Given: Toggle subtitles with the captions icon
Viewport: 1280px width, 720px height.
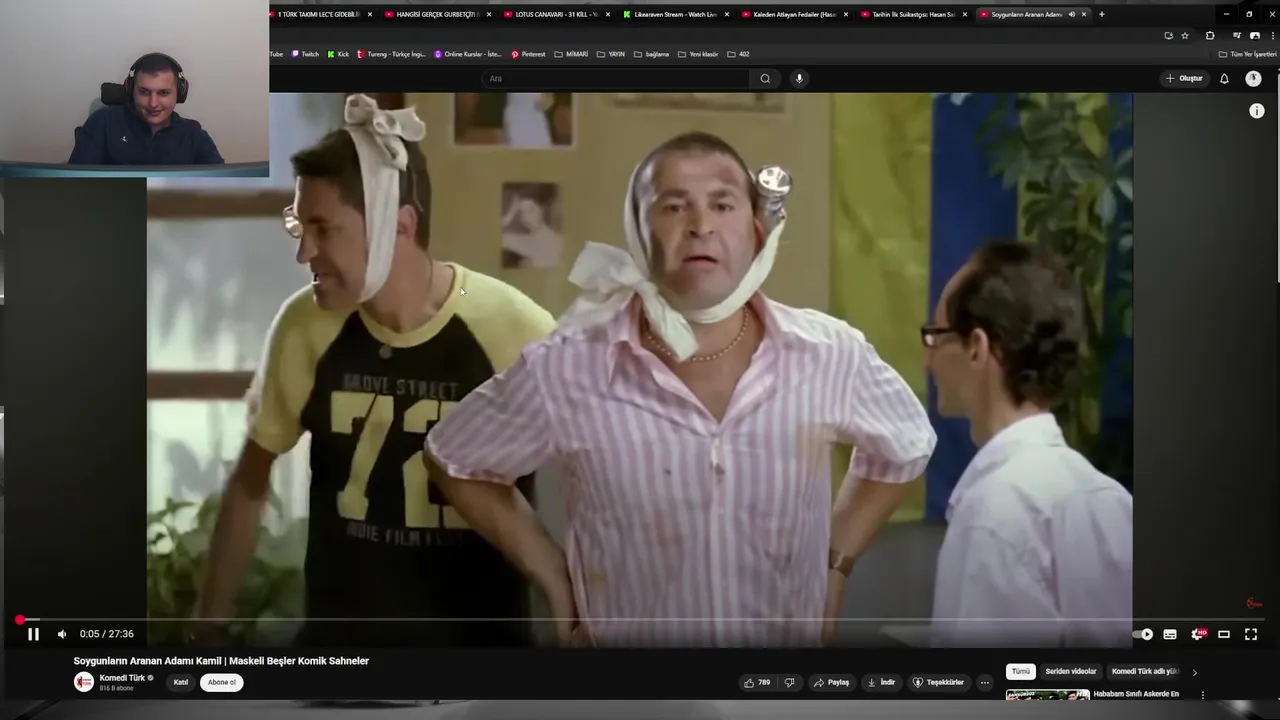Looking at the screenshot, I should point(1170,634).
